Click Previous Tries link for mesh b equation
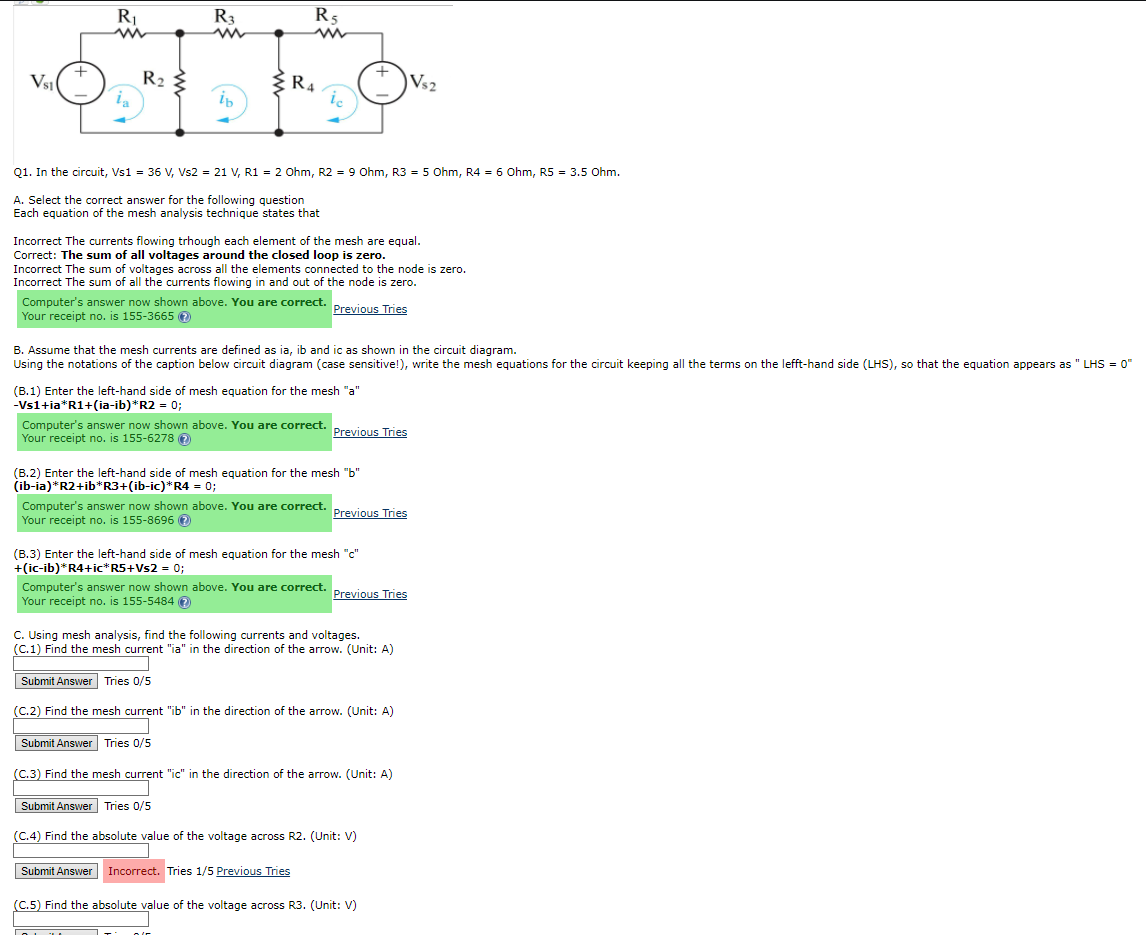Image resolution: width=1146 pixels, height=935 pixels. pos(370,513)
